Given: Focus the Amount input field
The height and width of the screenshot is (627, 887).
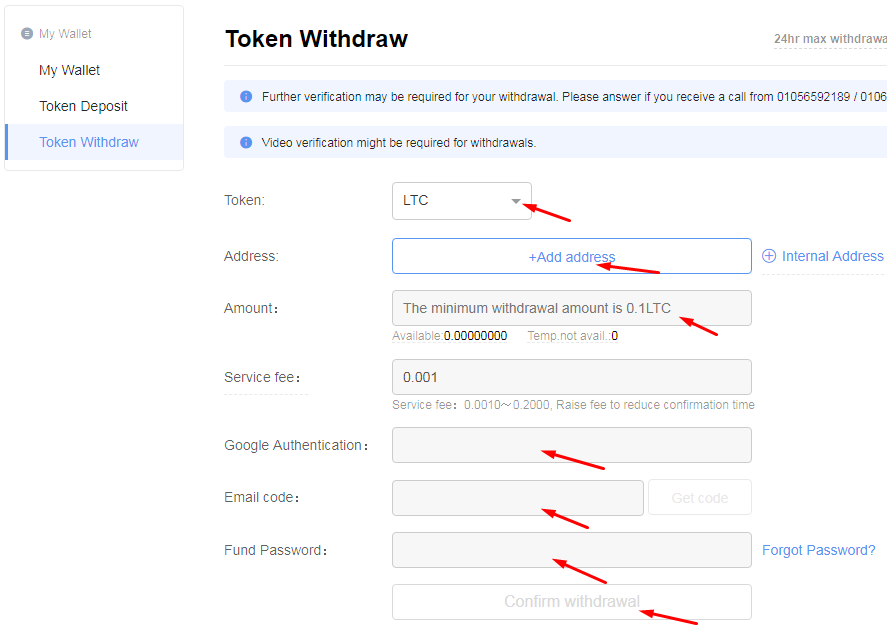Looking at the screenshot, I should pyautogui.click(x=571, y=308).
